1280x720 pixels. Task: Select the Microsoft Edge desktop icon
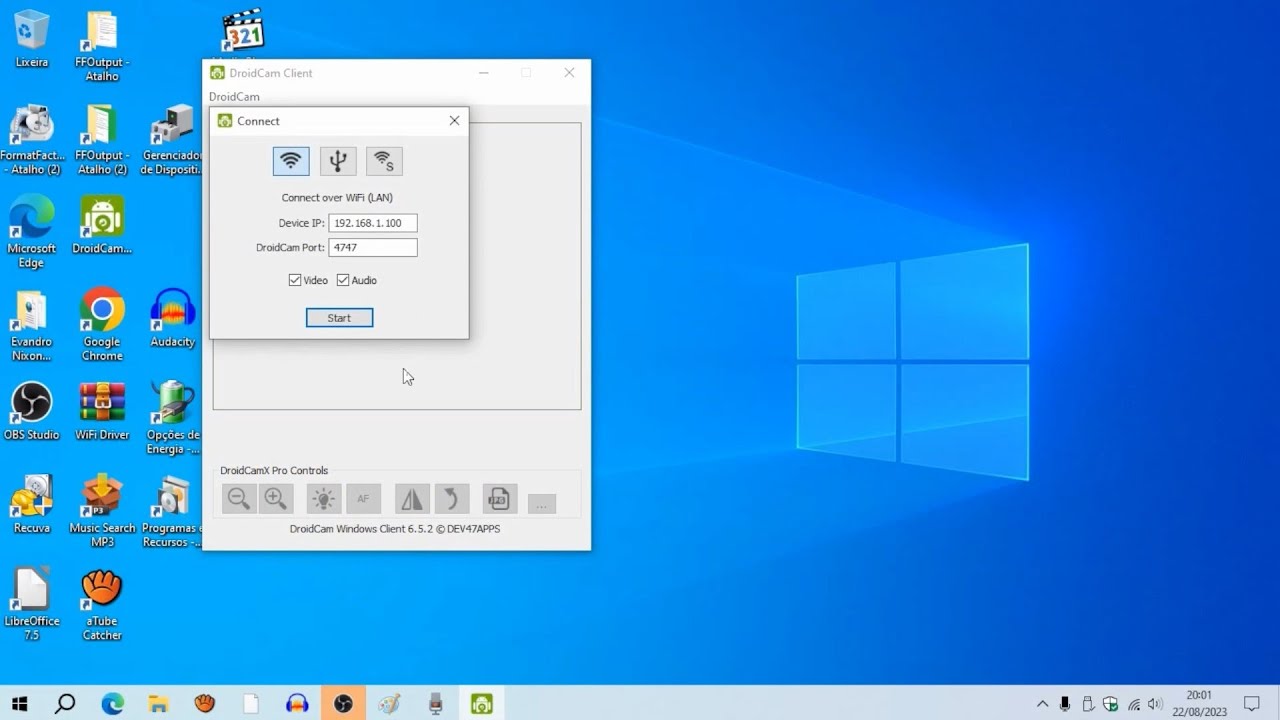32,232
